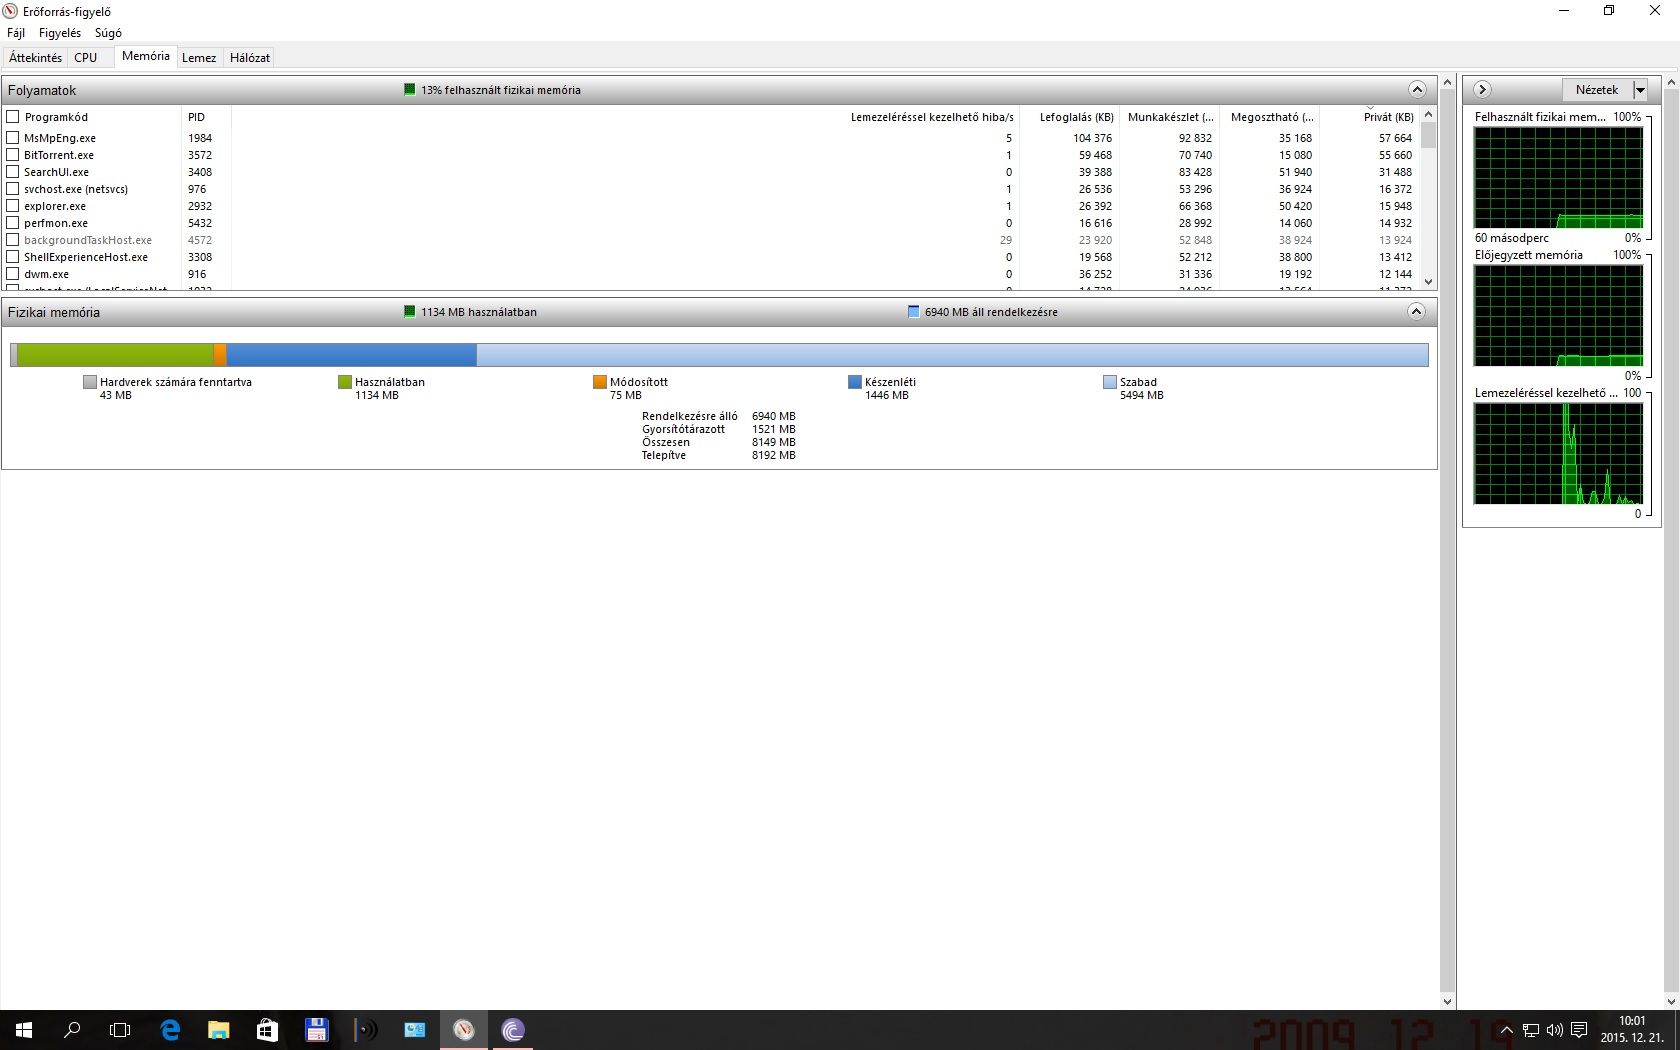Open Action Center notification icon

point(1579,1030)
